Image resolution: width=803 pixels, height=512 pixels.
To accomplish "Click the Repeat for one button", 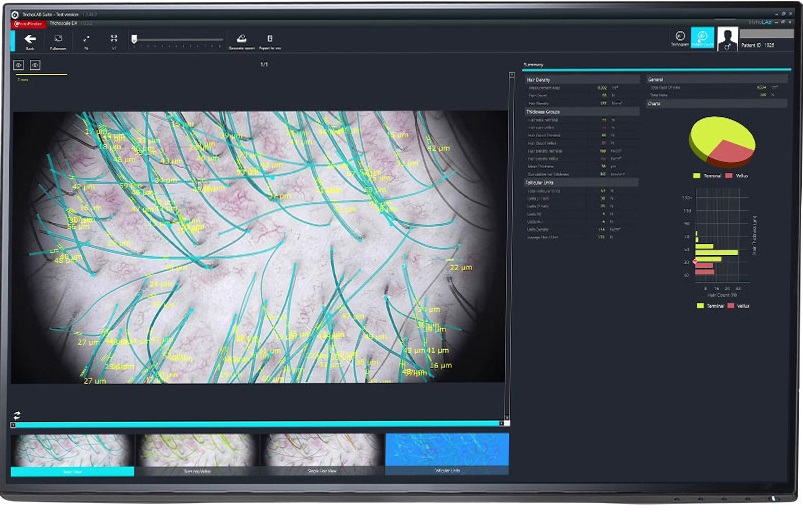I will point(270,40).
